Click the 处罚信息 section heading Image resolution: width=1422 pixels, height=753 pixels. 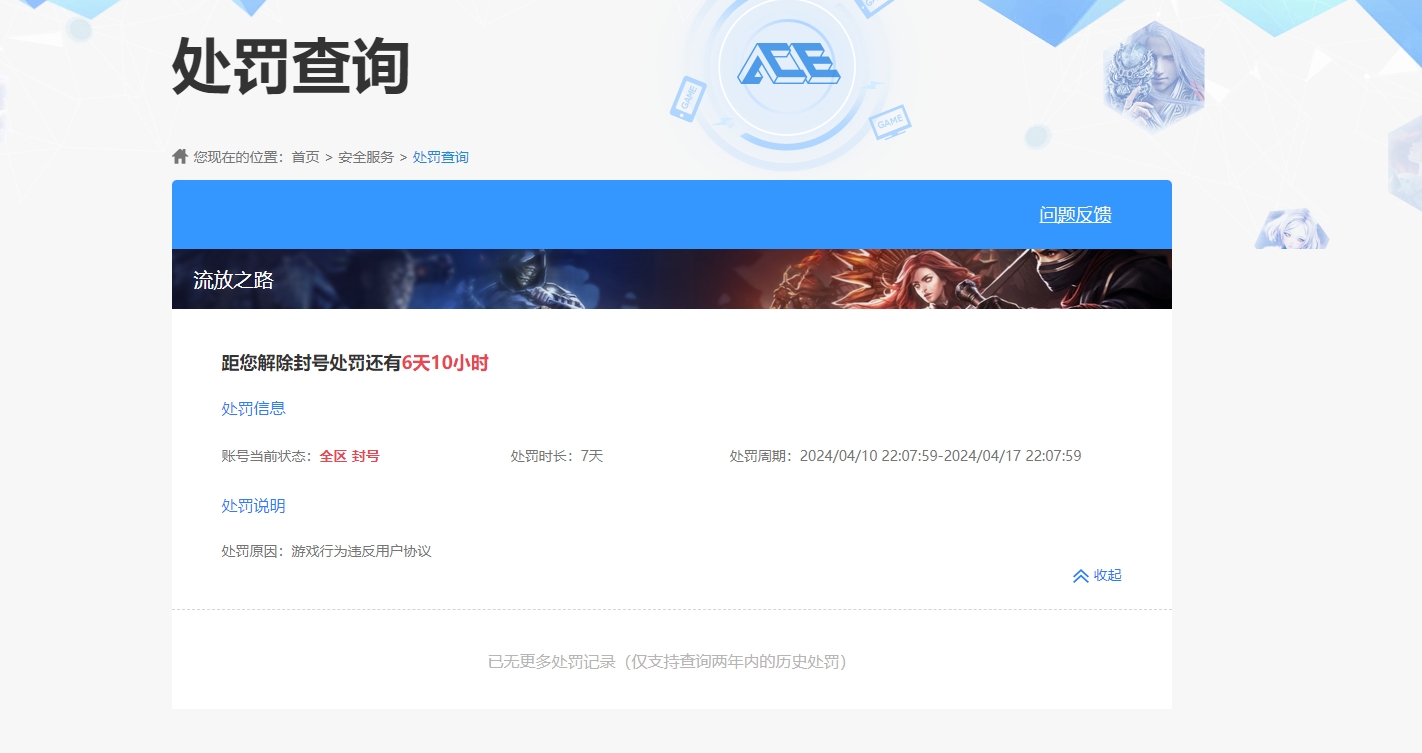[x=253, y=408]
